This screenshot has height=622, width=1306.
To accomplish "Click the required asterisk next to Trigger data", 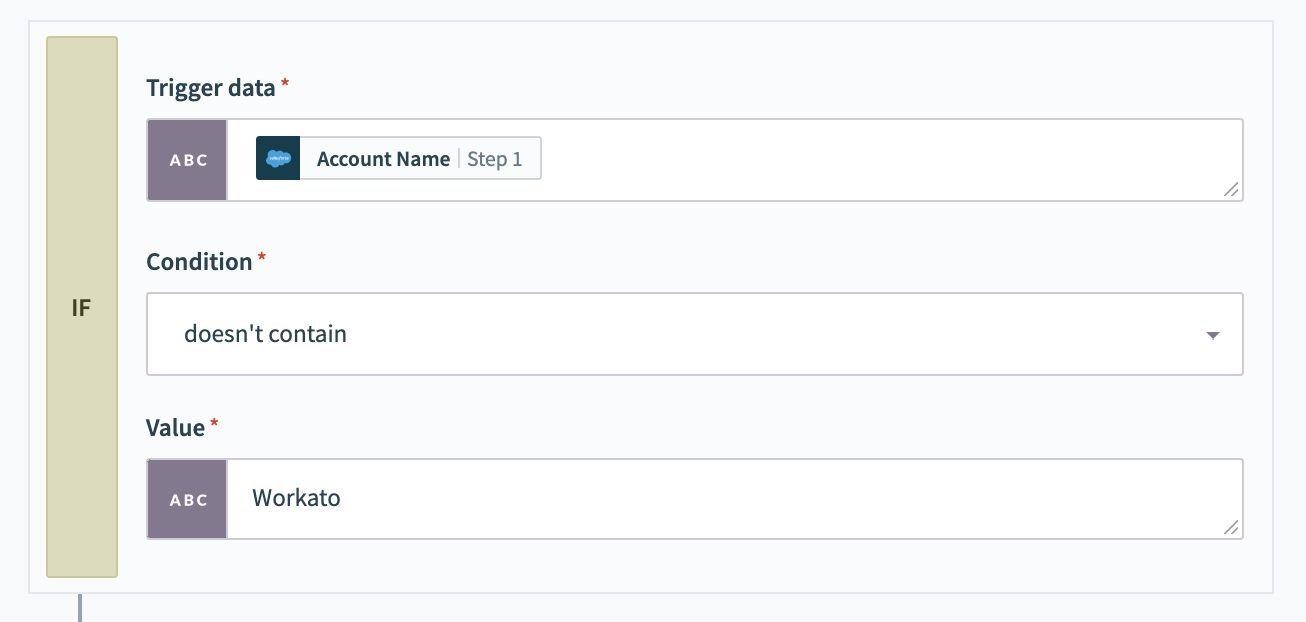I will (284, 82).
